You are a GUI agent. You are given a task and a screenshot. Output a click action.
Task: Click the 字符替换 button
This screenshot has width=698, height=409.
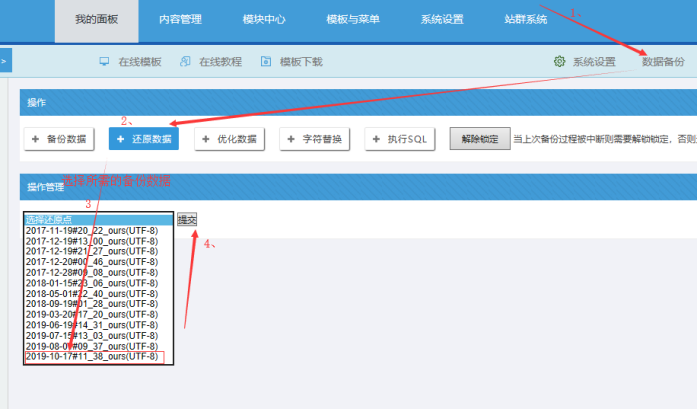314,139
